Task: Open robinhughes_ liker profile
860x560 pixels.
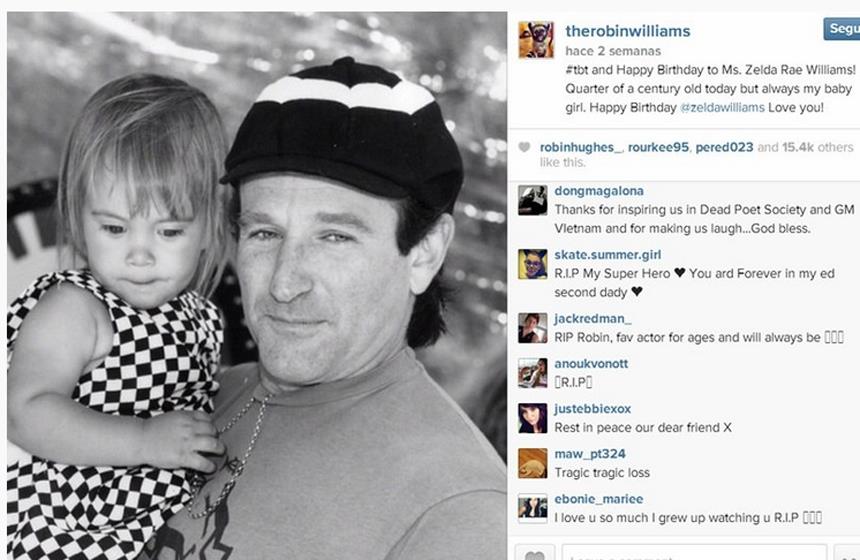Action: click(581, 147)
